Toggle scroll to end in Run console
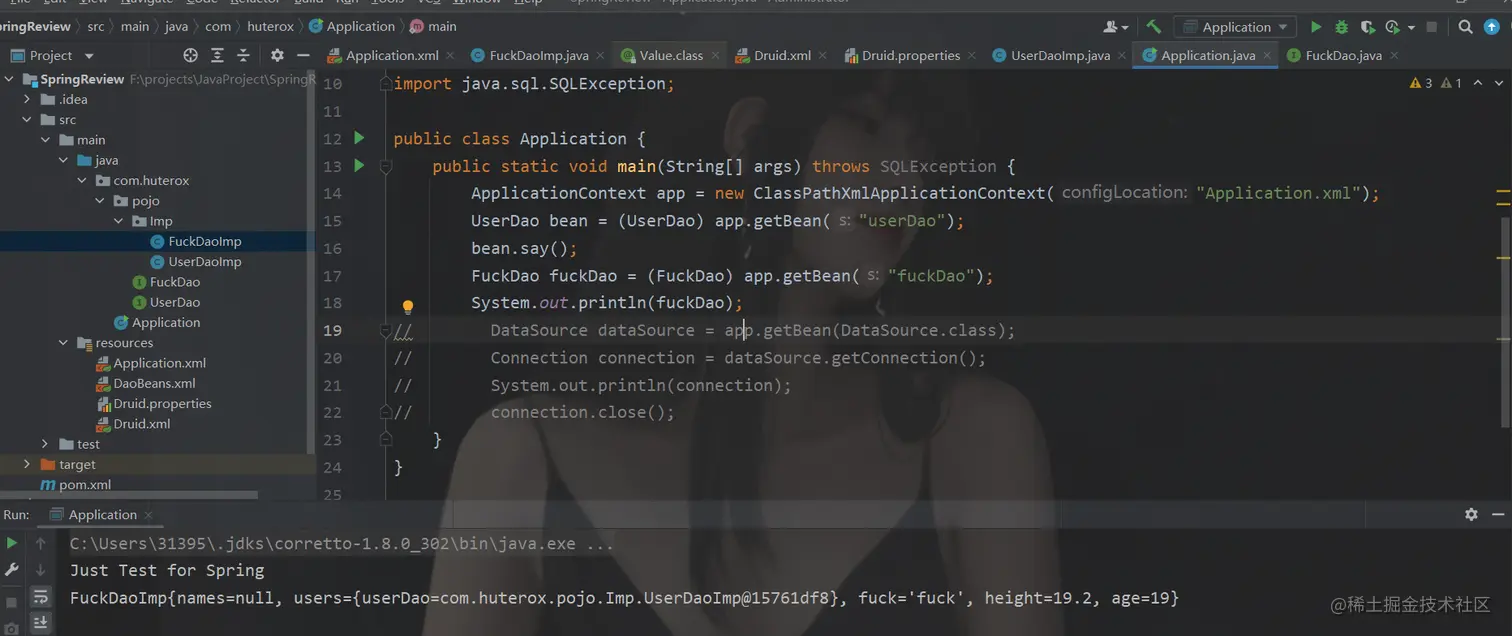This screenshot has width=1512, height=636. 41,622
